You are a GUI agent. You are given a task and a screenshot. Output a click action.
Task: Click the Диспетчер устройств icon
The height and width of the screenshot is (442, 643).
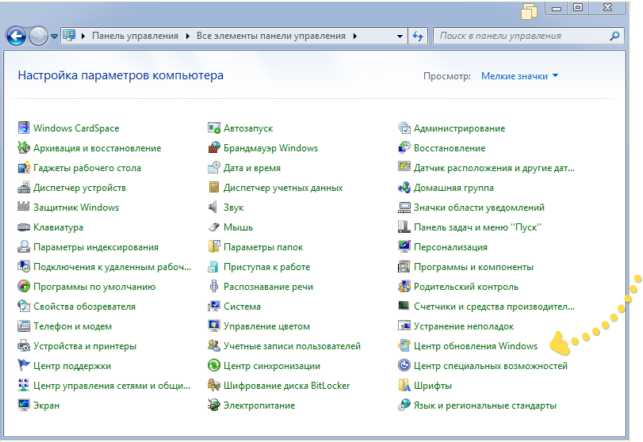[x=23, y=187]
